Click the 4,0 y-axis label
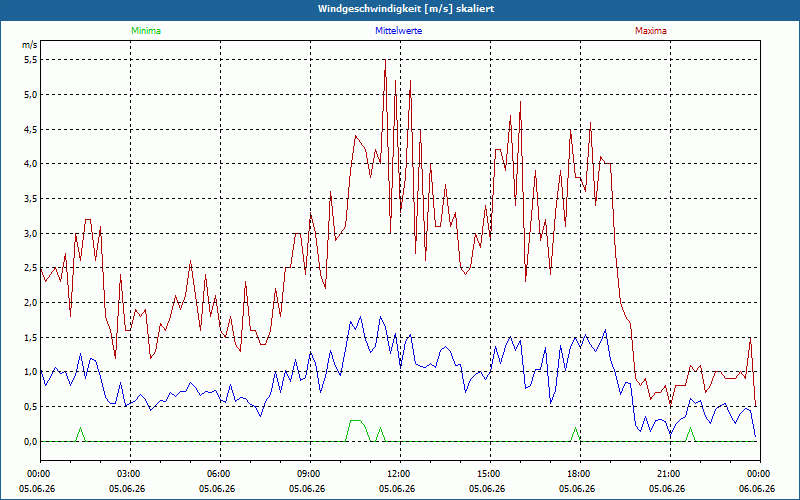Screen dimensions: 800x500 [x=31, y=164]
